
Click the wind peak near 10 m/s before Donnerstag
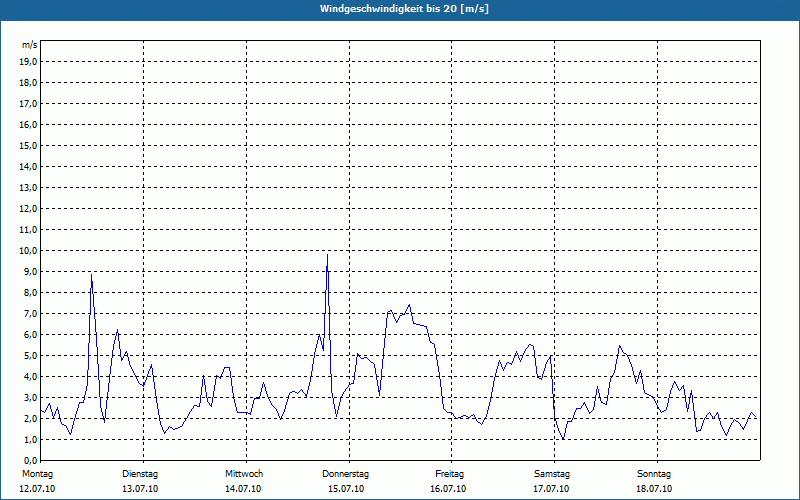coord(327,255)
